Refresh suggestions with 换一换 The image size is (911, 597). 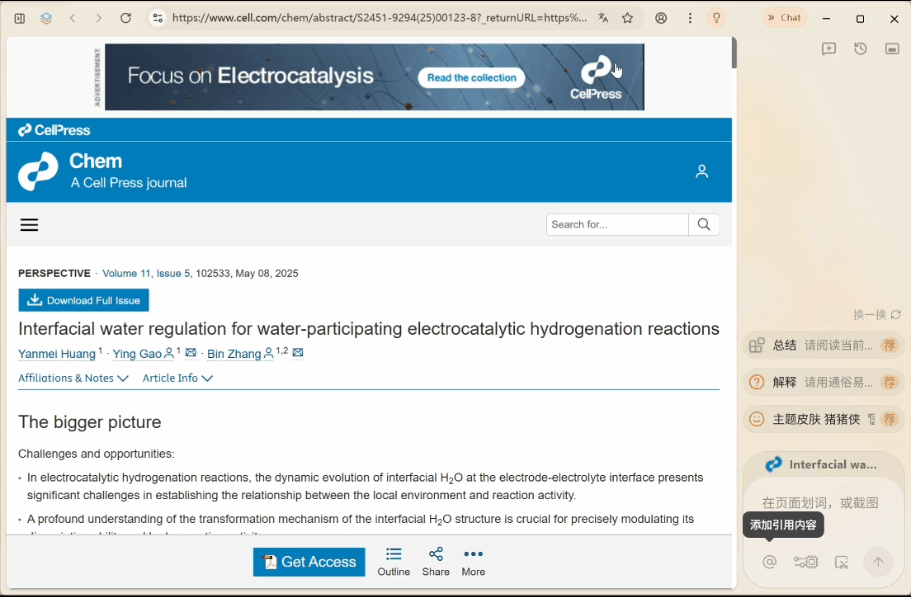[x=877, y=315]
